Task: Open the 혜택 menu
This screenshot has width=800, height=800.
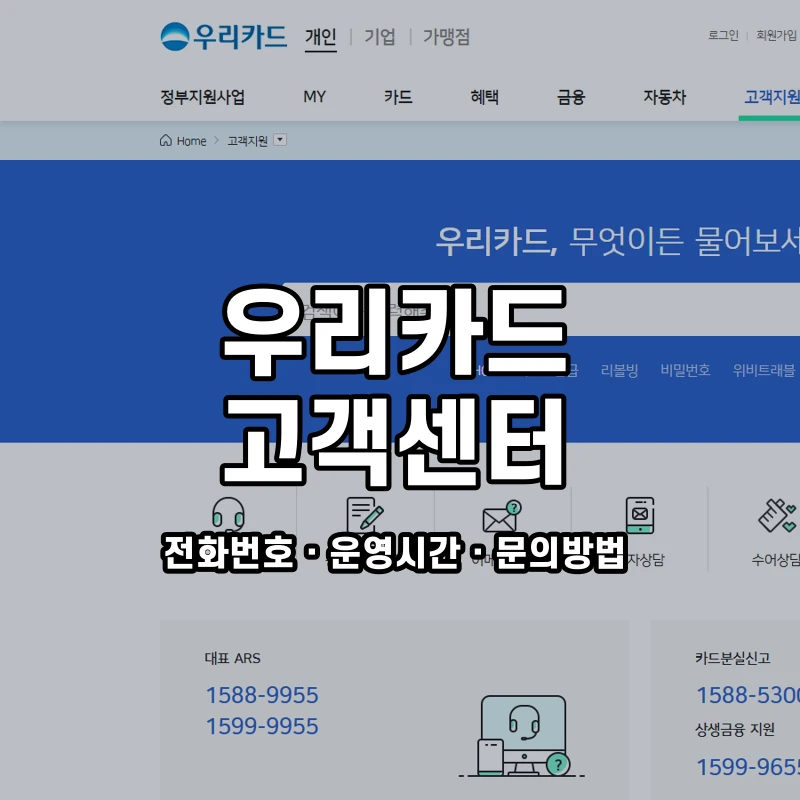Action: click(484, 97)
